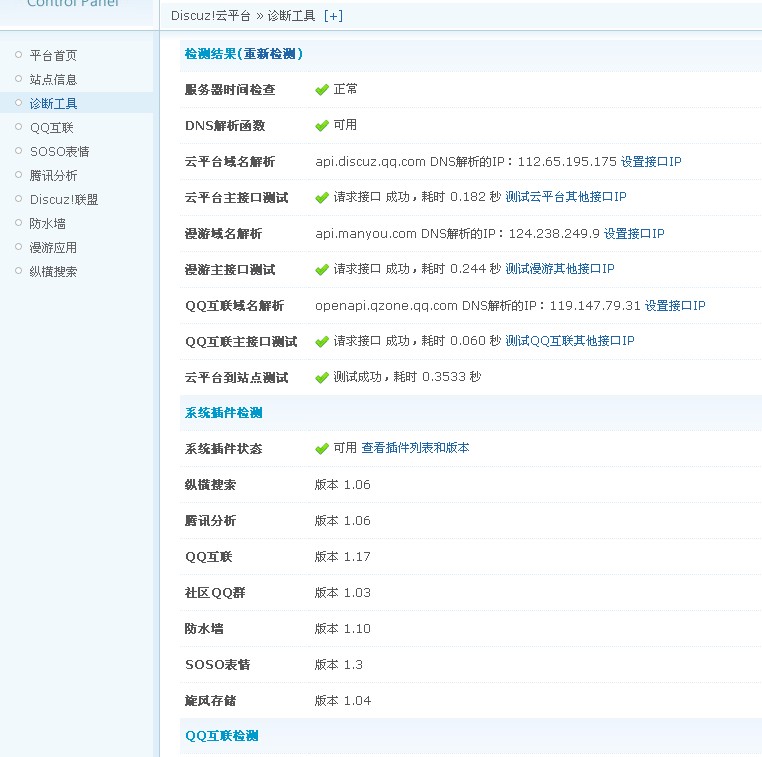Click 设置接口IP for api.manyou.com
This screenshot has height=757, width=762.
pos(634,234)
